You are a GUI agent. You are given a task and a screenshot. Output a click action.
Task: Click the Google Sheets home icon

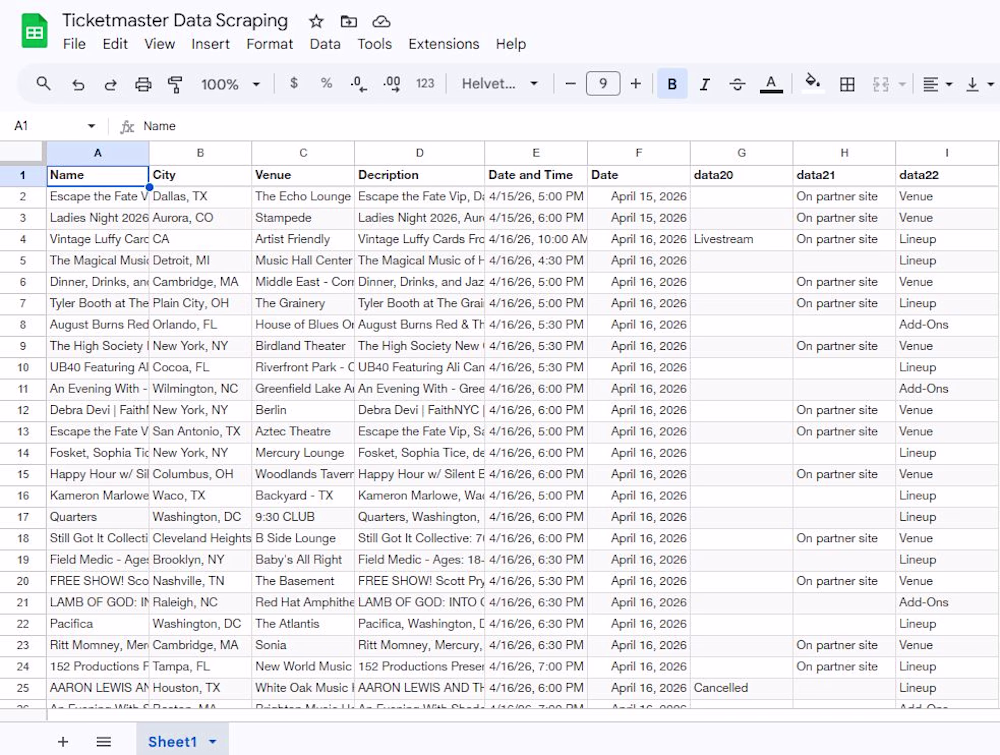34,31
